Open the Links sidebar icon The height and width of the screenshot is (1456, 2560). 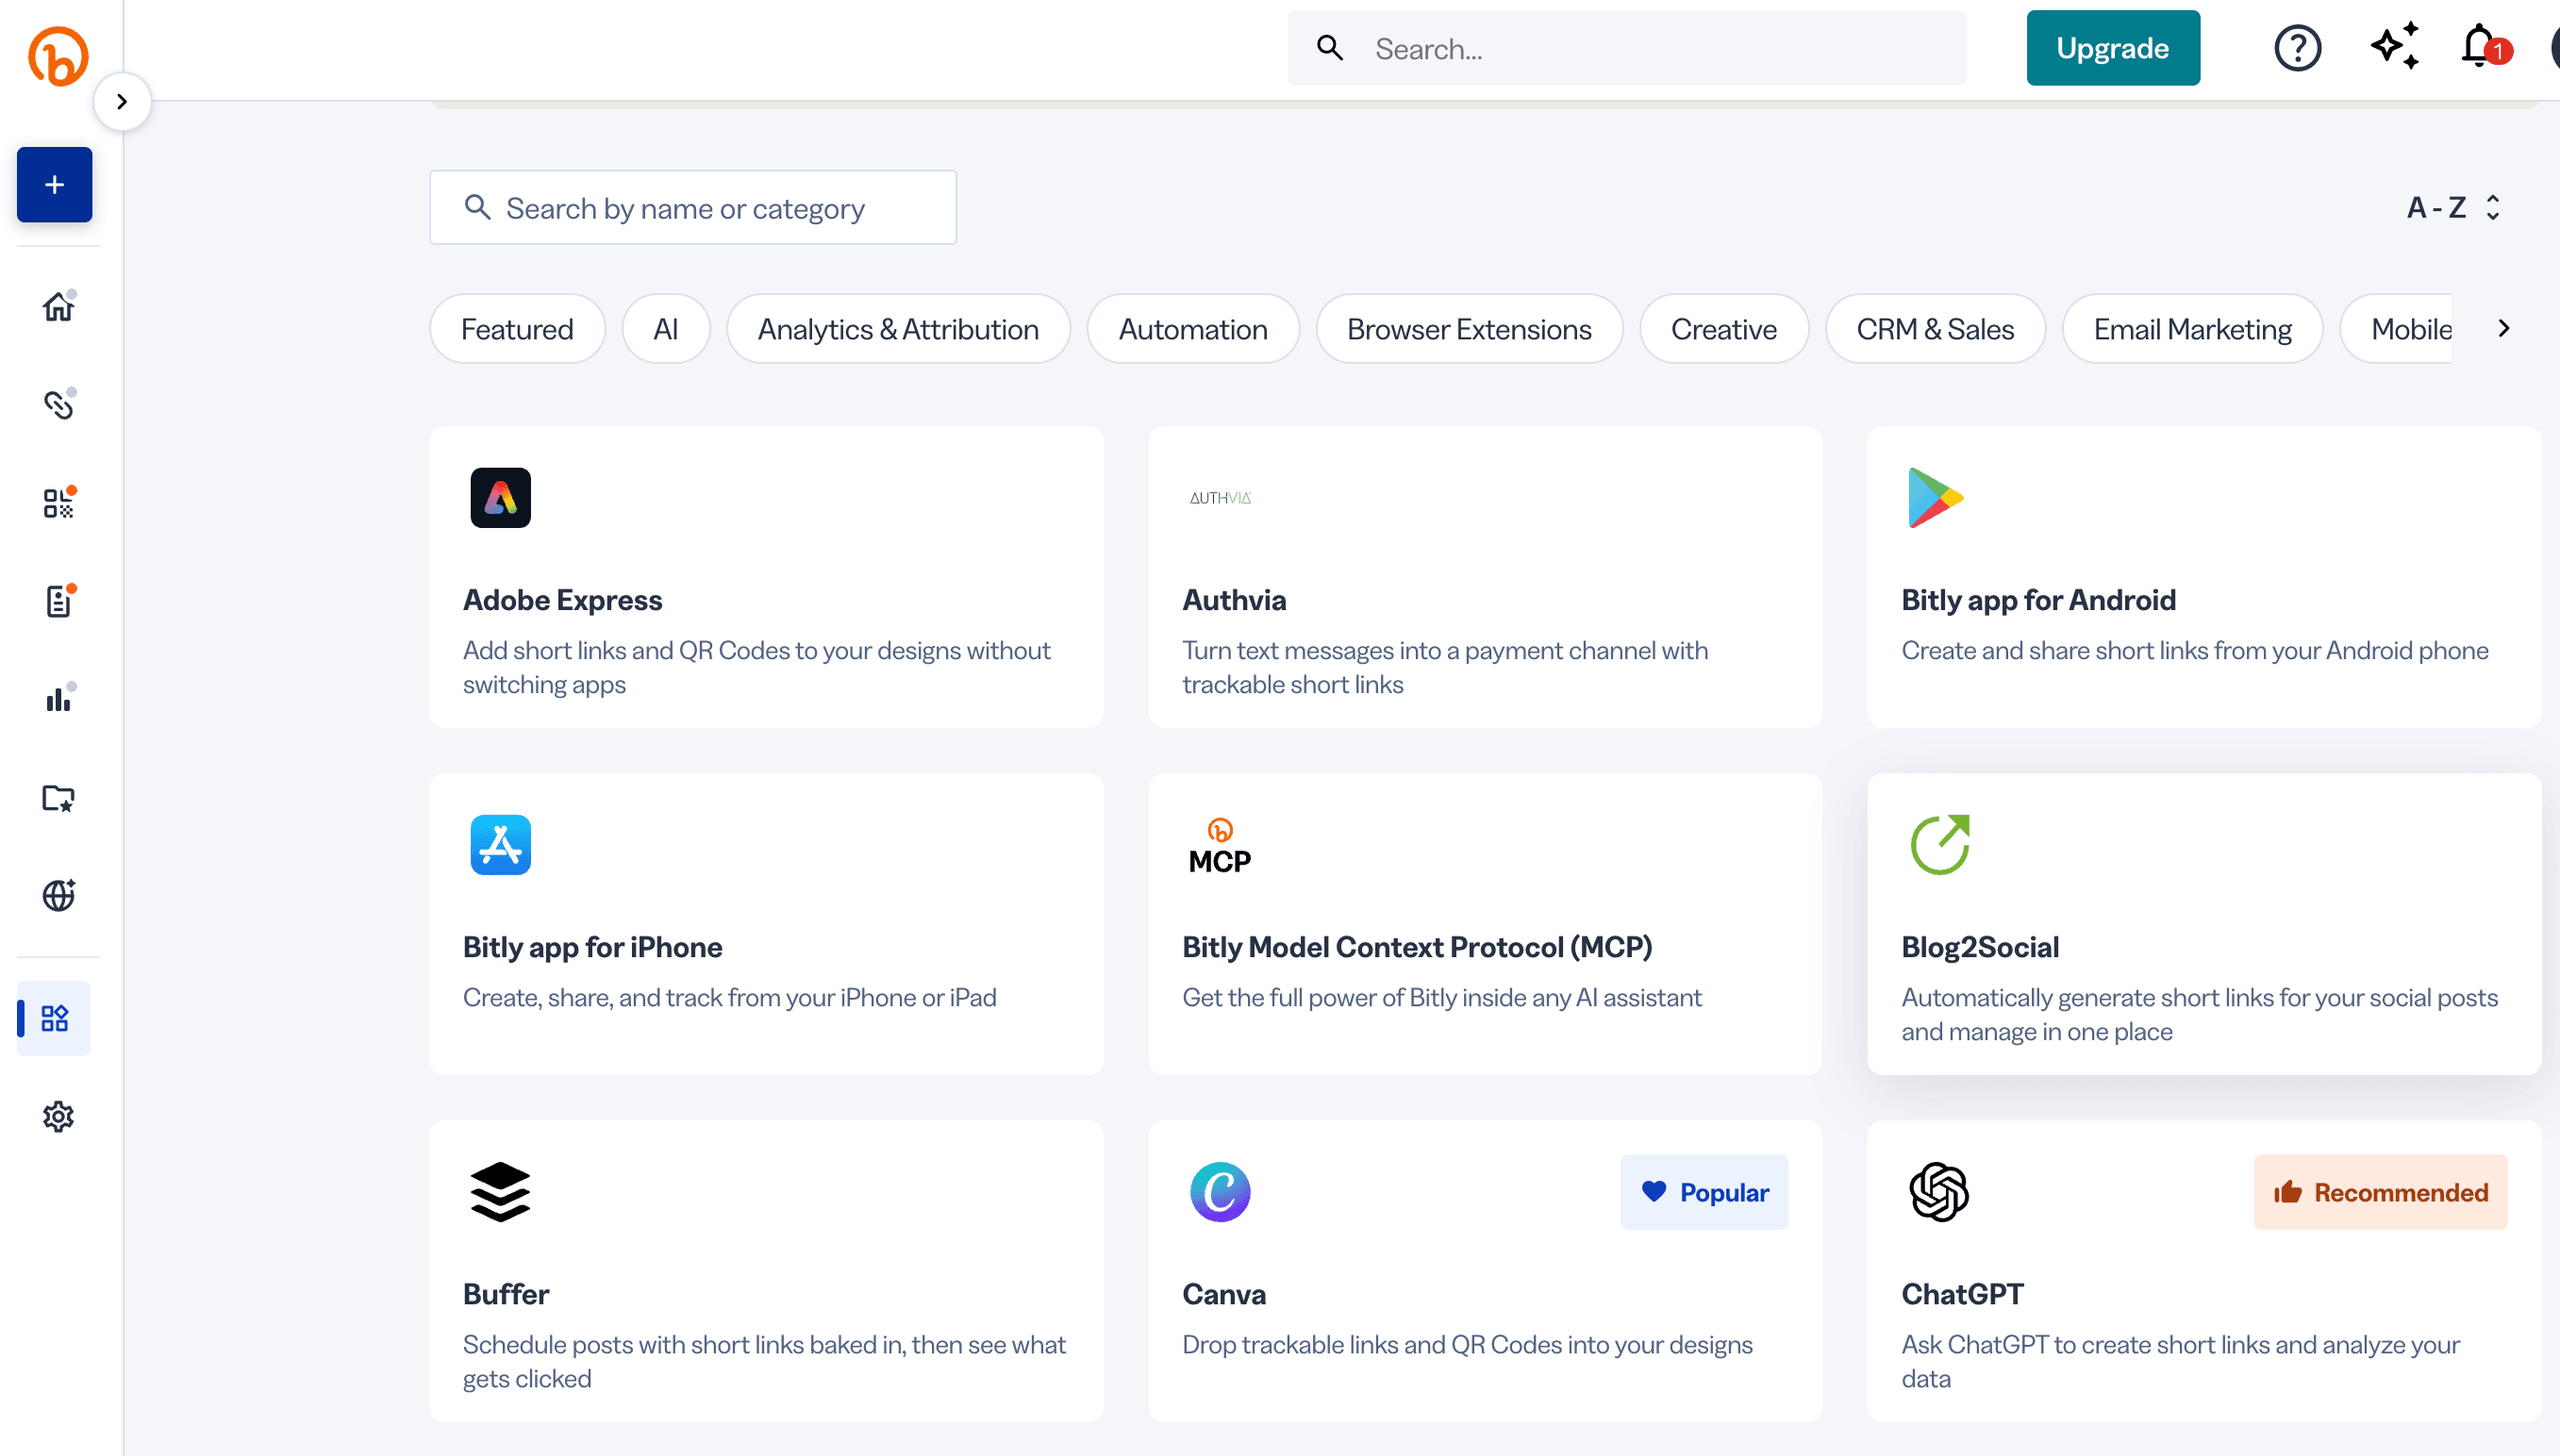tap(58, 404)
